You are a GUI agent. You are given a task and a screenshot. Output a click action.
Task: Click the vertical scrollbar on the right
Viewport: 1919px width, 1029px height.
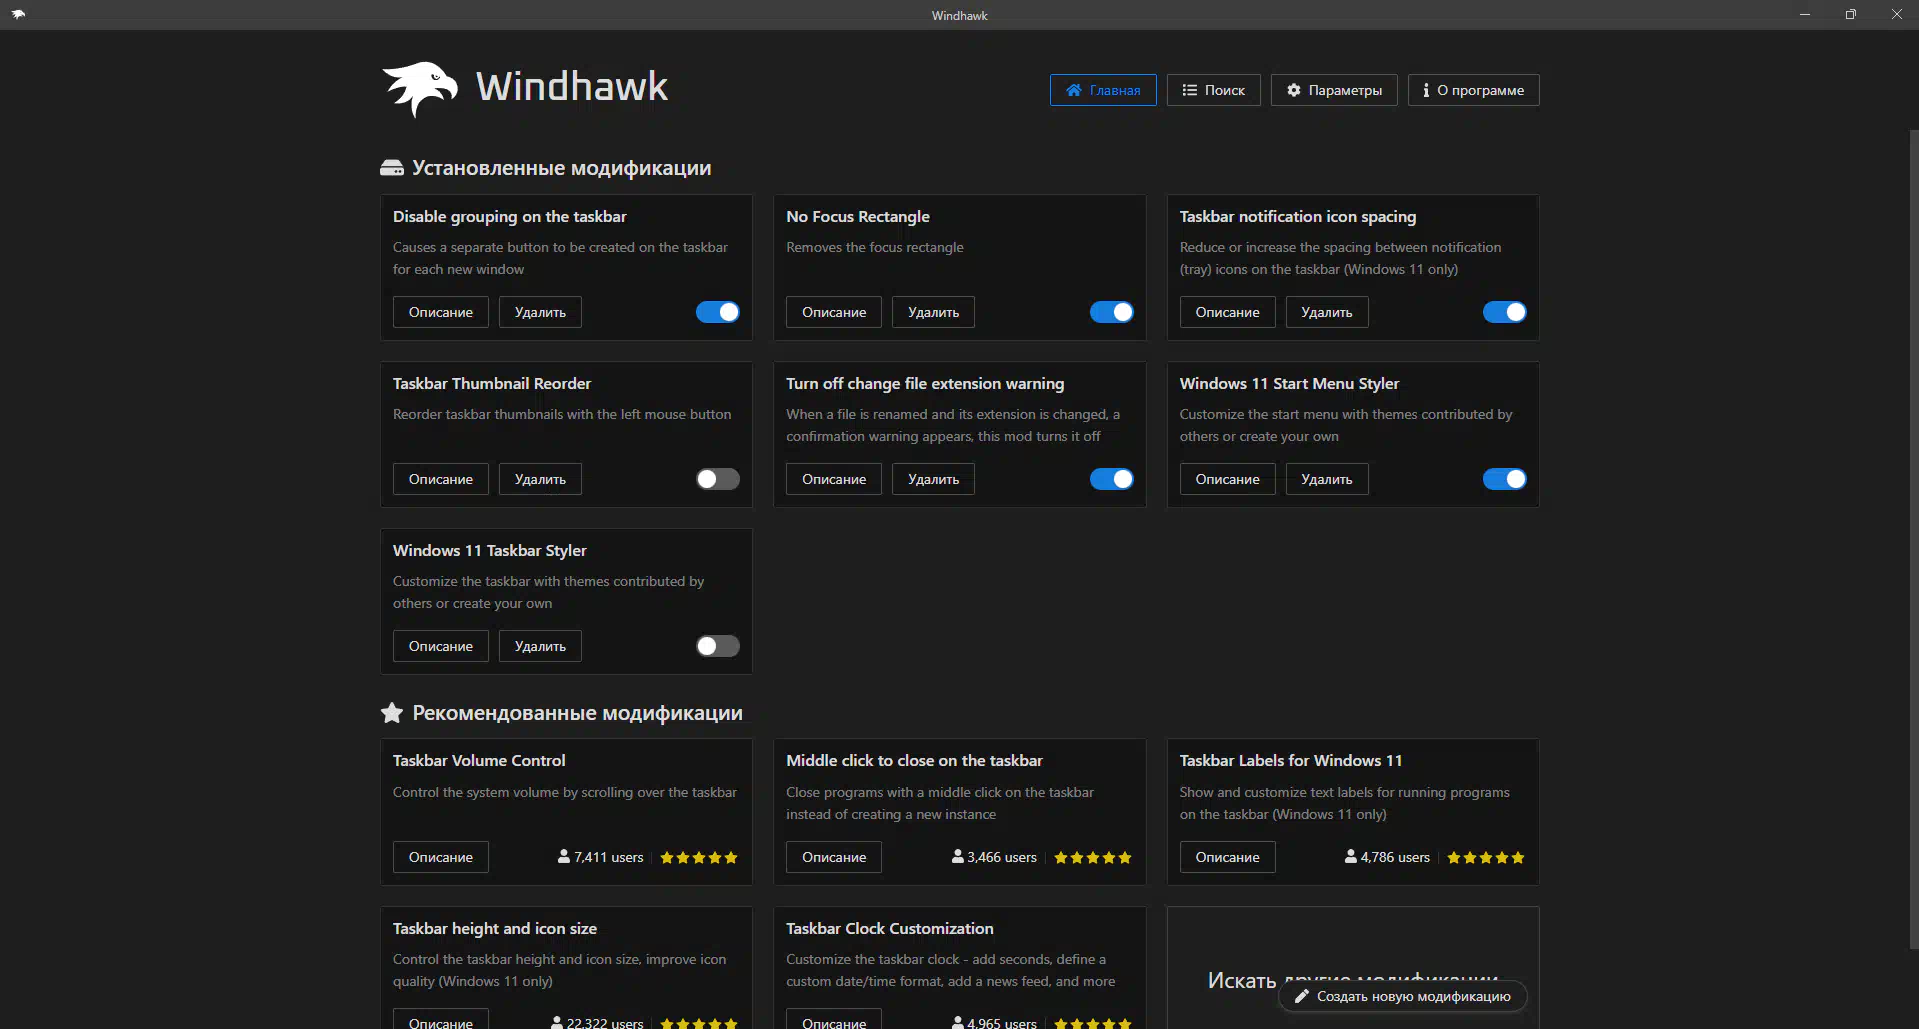click(x=1913, y=540)
